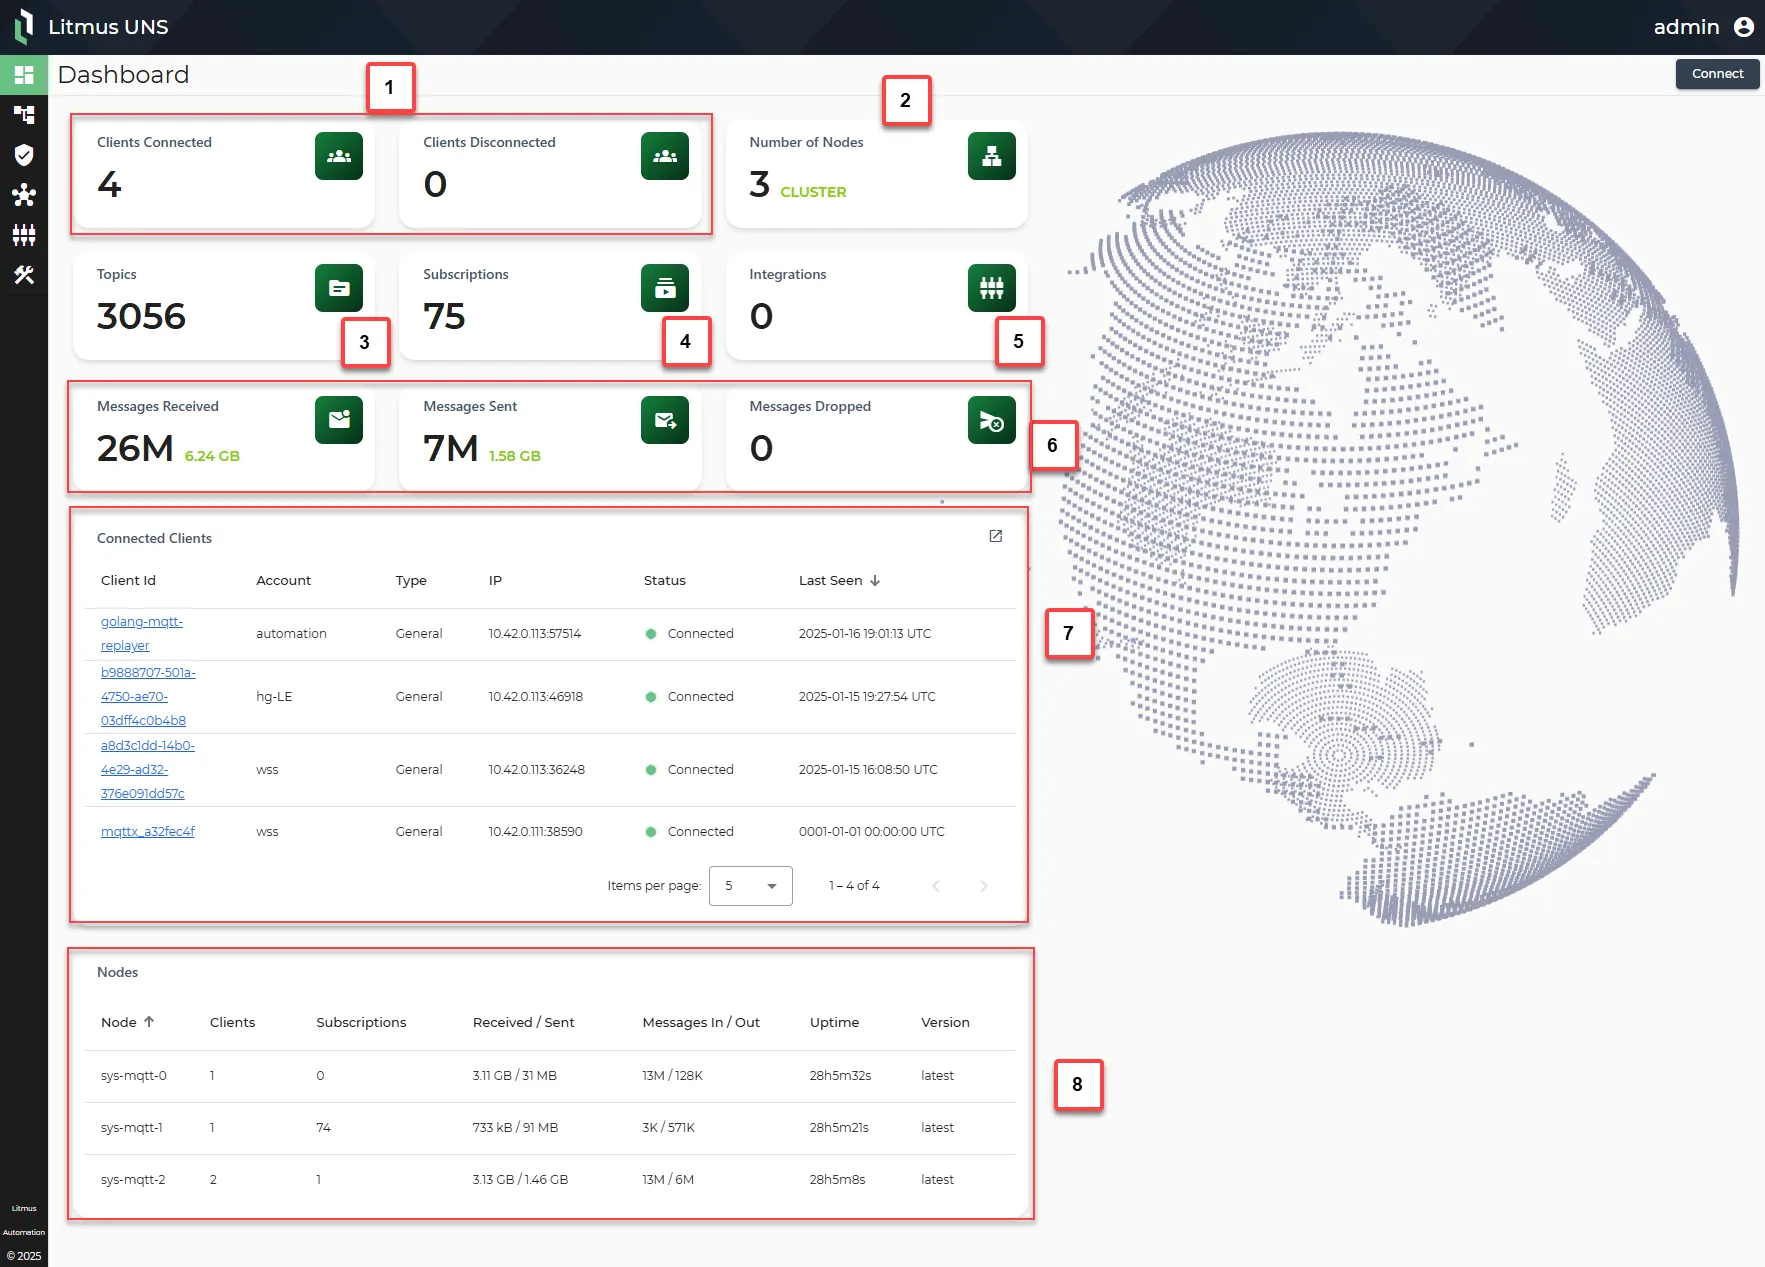The width and height of the screenshot is (1765, 1267).
Task: Open client b9888707-501a-4750-ae70-03dff4c0b4b8 link
Action: point(148,697)
